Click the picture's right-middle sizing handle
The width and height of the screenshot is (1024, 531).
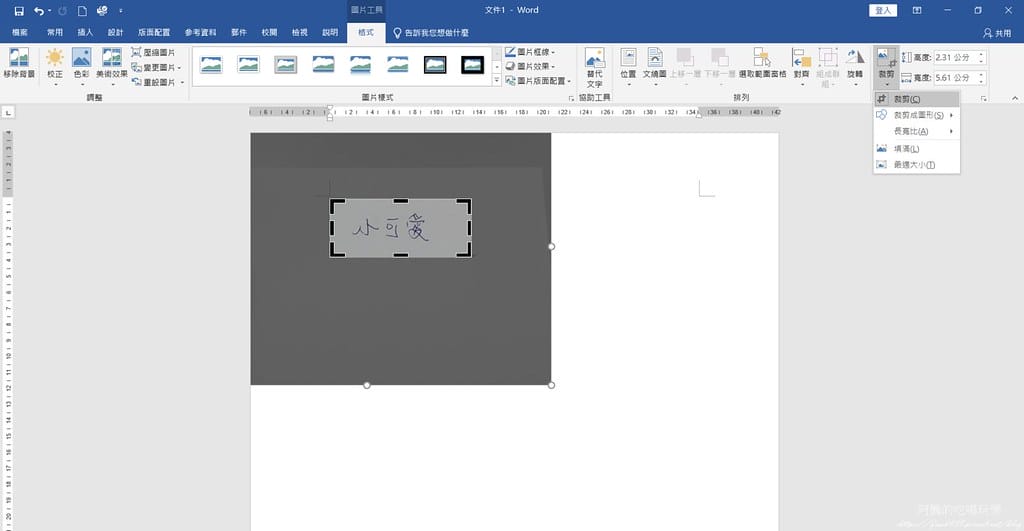click(x=551, y=247)
